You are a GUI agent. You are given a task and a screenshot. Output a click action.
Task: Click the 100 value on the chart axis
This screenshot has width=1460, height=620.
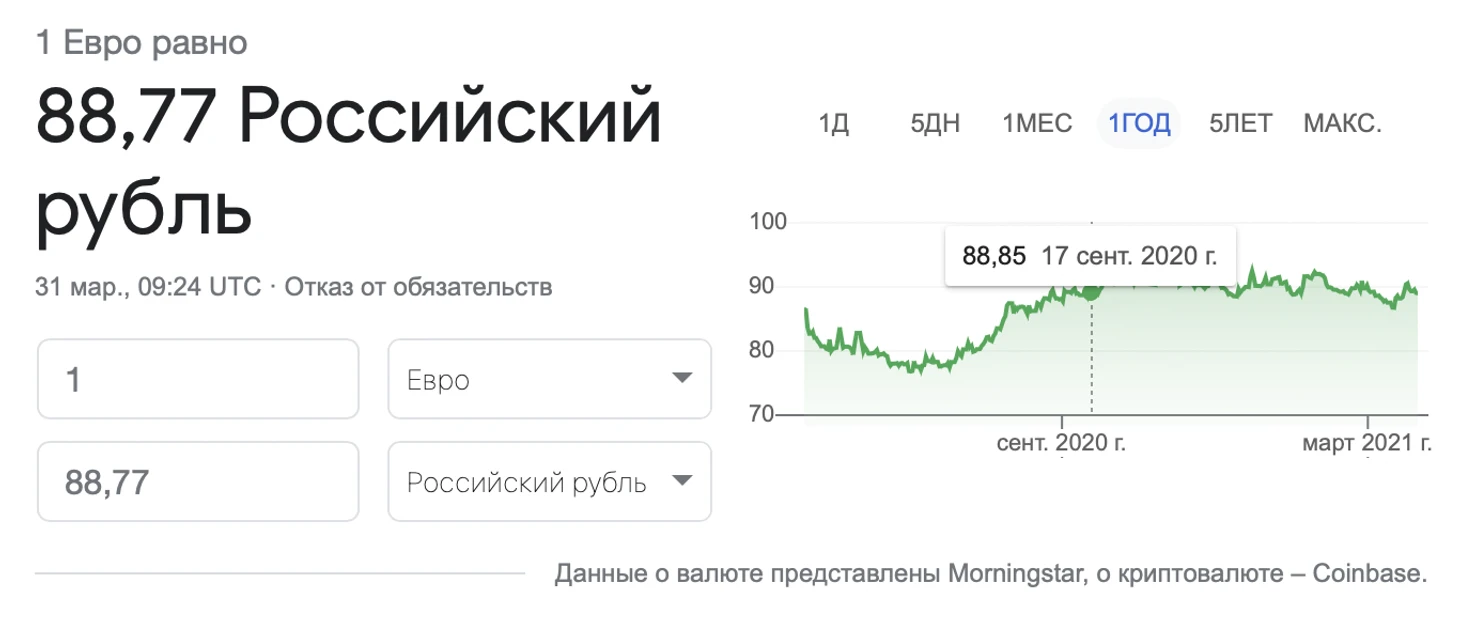point(769,222)
